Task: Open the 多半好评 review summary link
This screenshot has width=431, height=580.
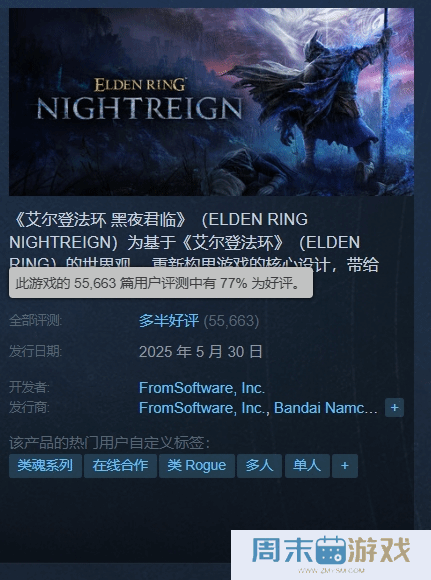Action: click(169, 321)
